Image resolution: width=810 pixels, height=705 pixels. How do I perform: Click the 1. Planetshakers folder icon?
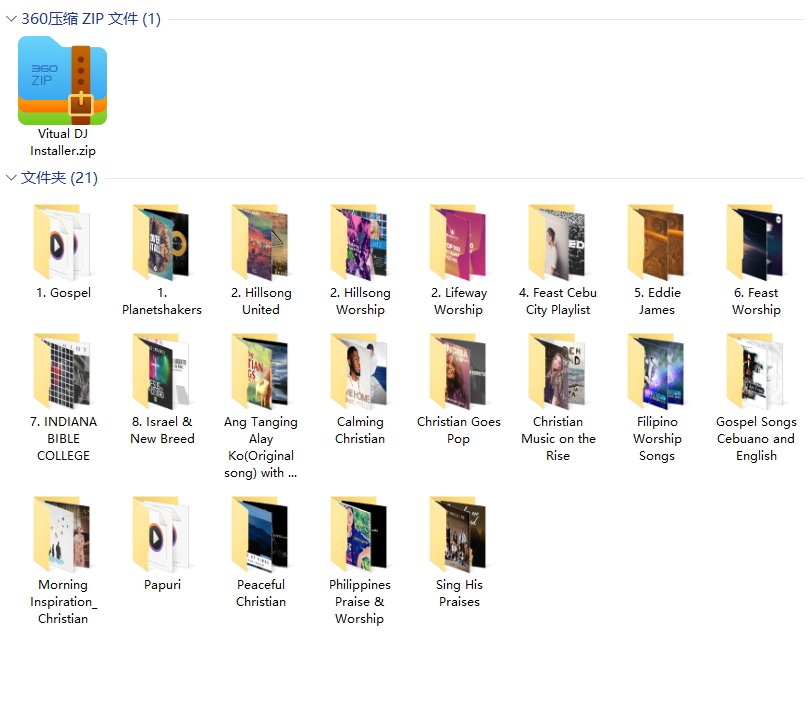coord(162,243)
